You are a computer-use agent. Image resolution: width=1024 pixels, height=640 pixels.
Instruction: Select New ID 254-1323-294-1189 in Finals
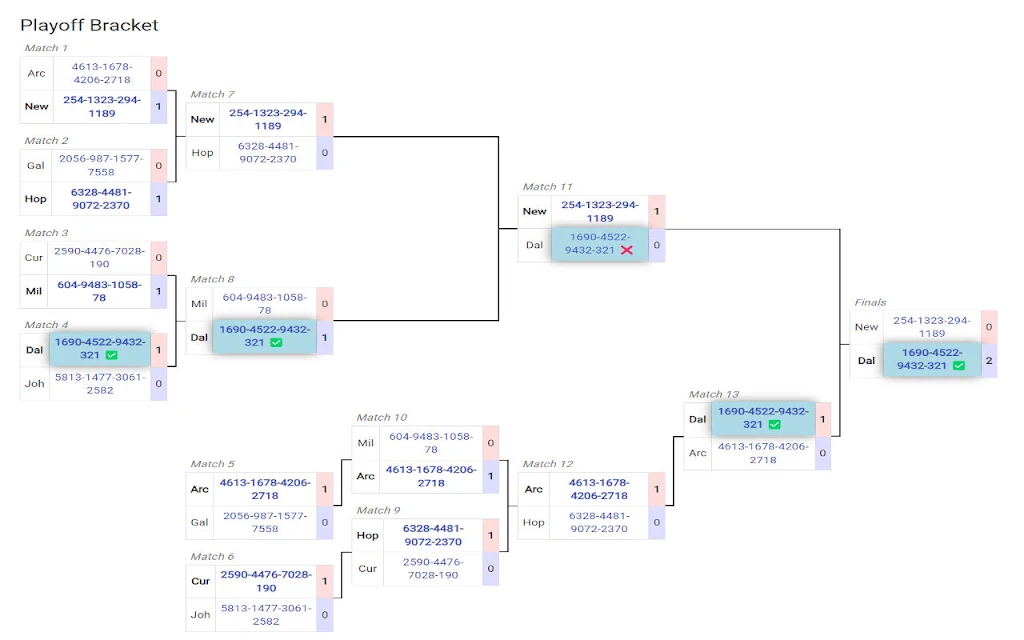coord(932,327)
